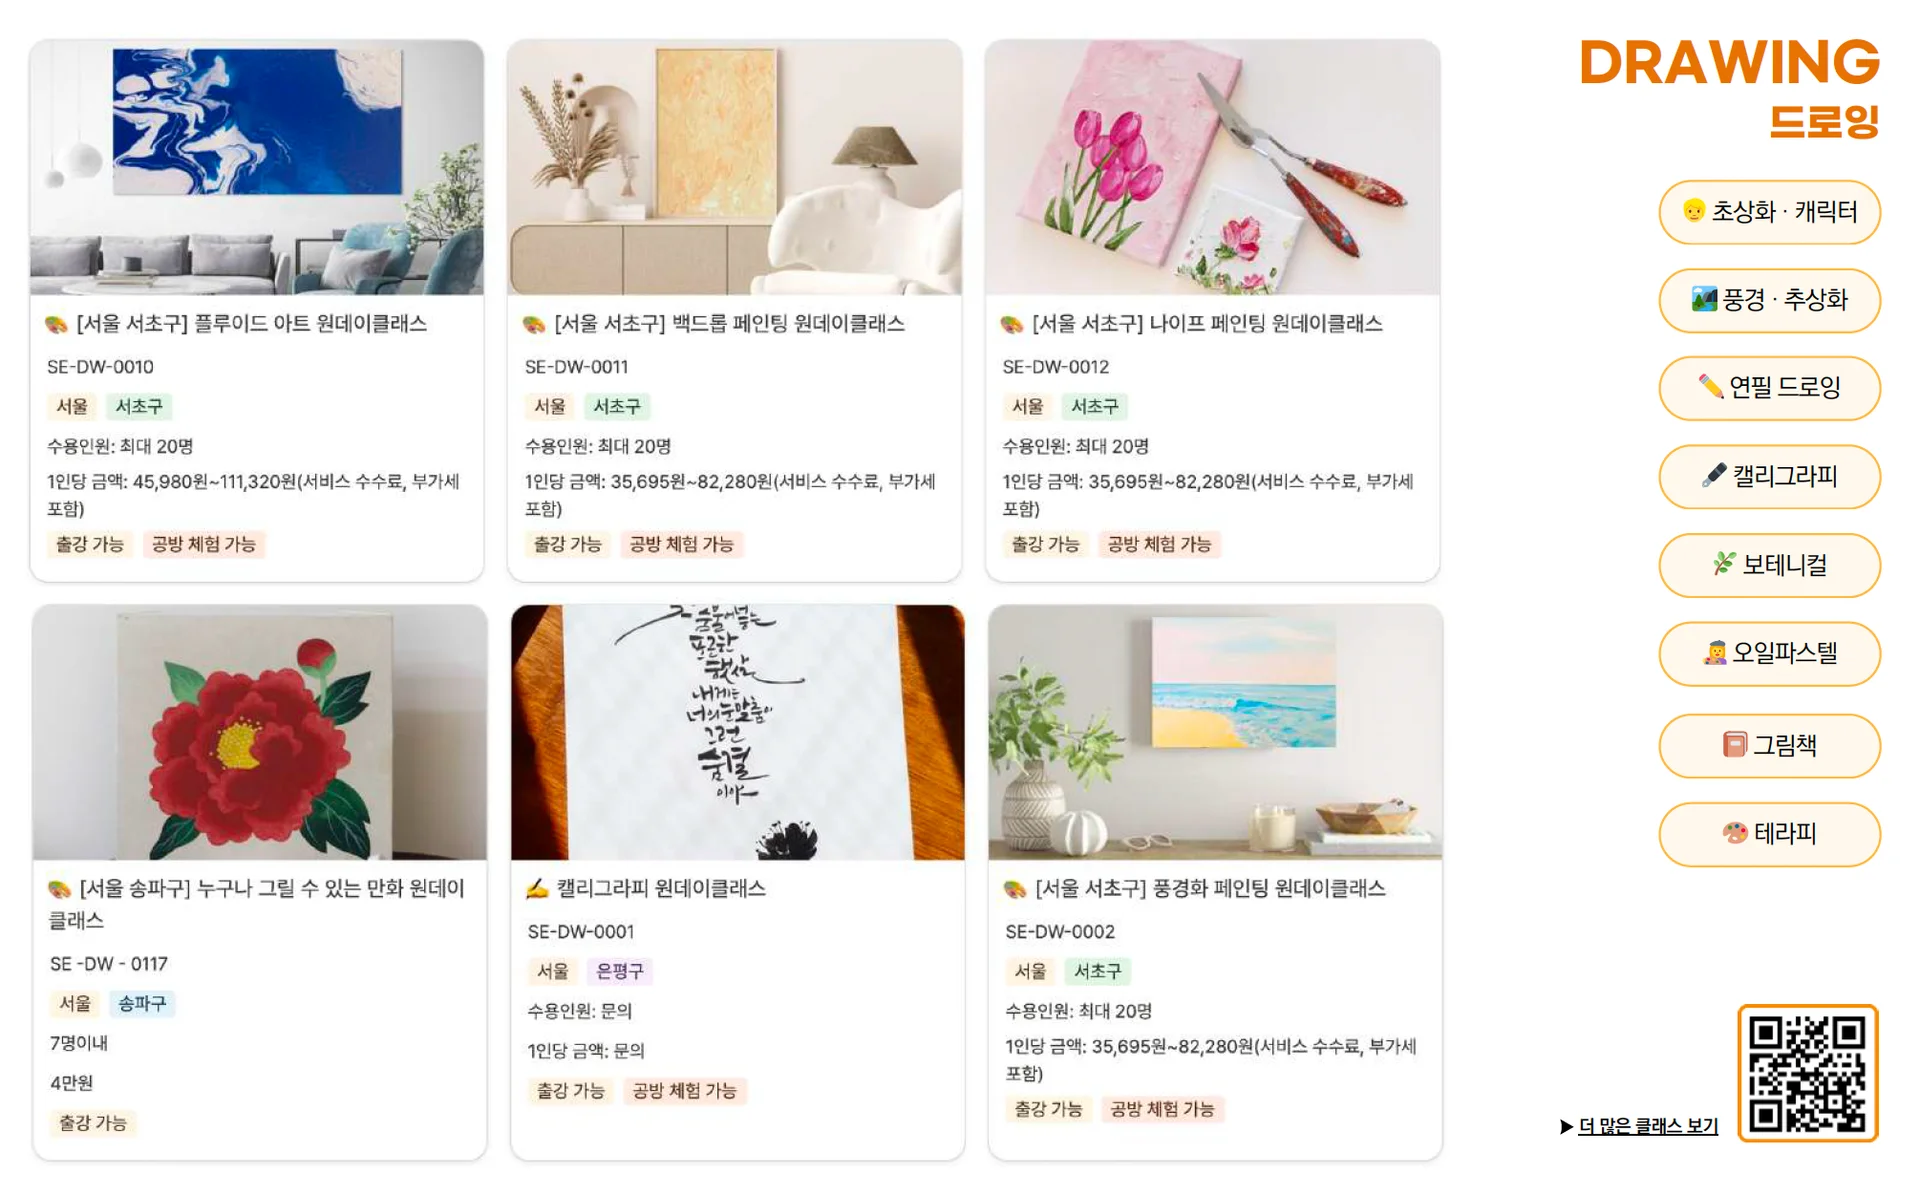Click the 풍경화 페인팅 원데이클래스 title

[1197, 888]
